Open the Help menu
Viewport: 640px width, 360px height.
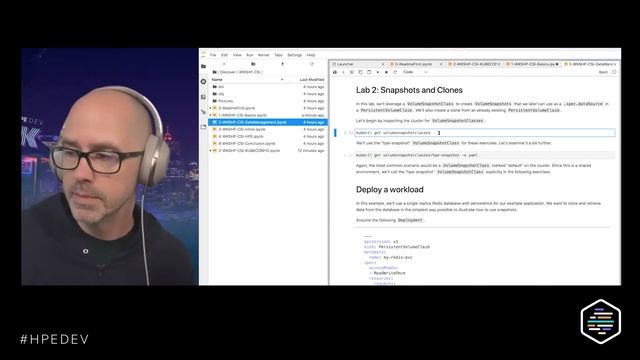(x=311, y=55)
